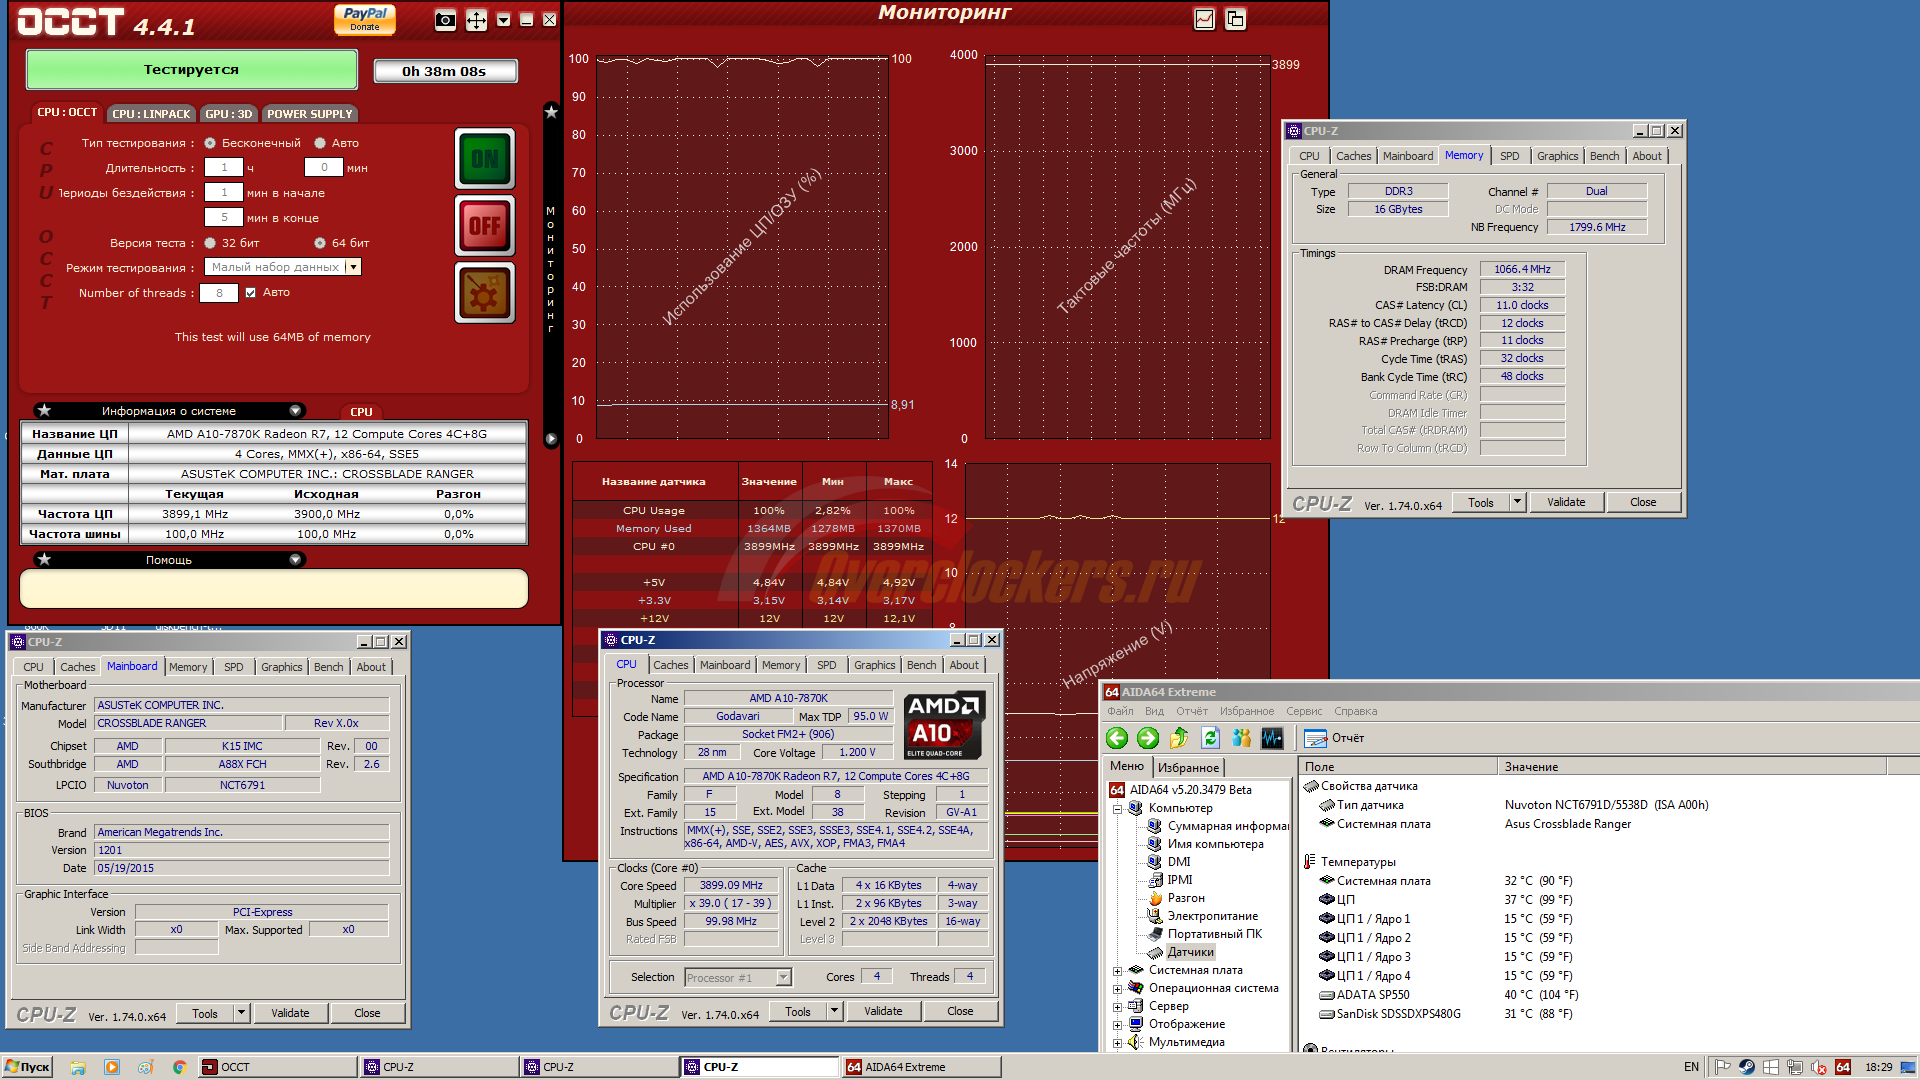Switch to the CPU : LINPACK tab
Screen dimensions: 1920x1080
tap(151, 114)
